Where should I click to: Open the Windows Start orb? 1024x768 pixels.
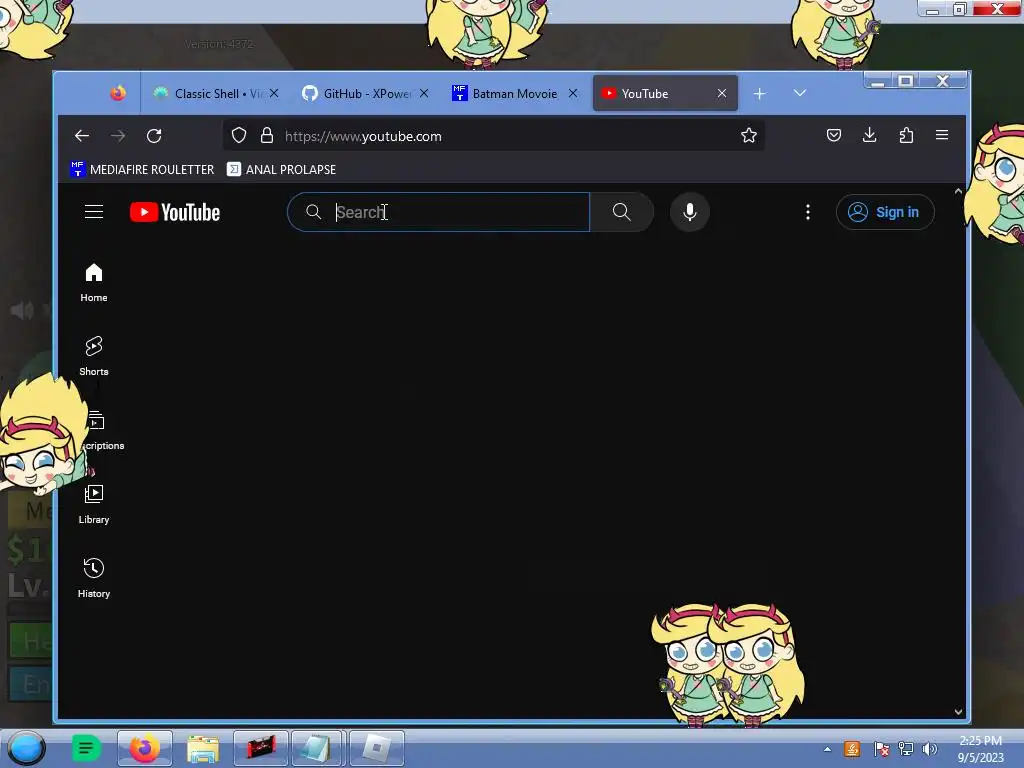(26, 748)
